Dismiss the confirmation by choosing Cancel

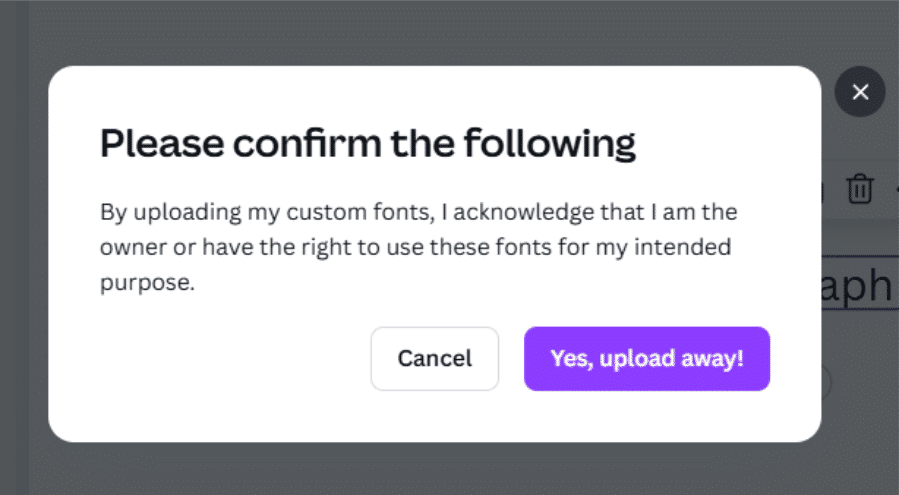[434, 358]
